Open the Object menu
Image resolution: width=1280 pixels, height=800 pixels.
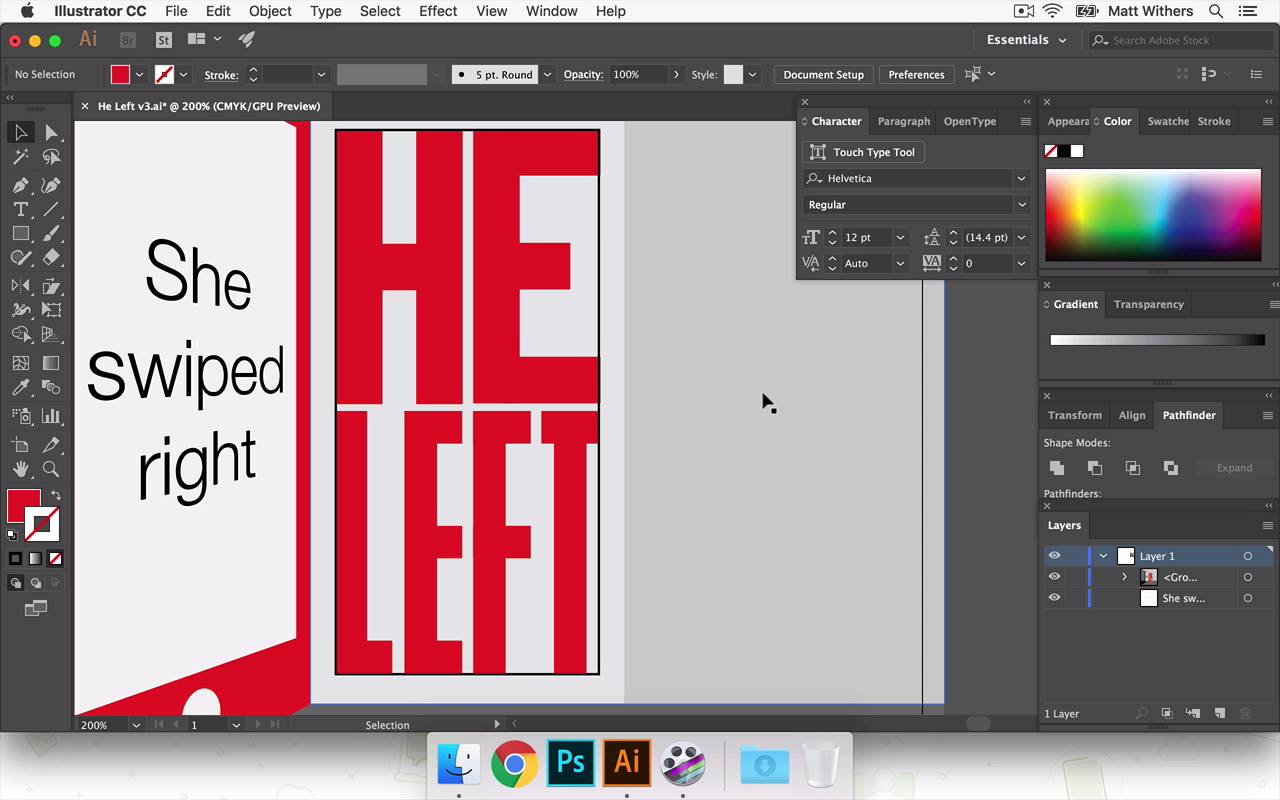(x=270, y=11)
